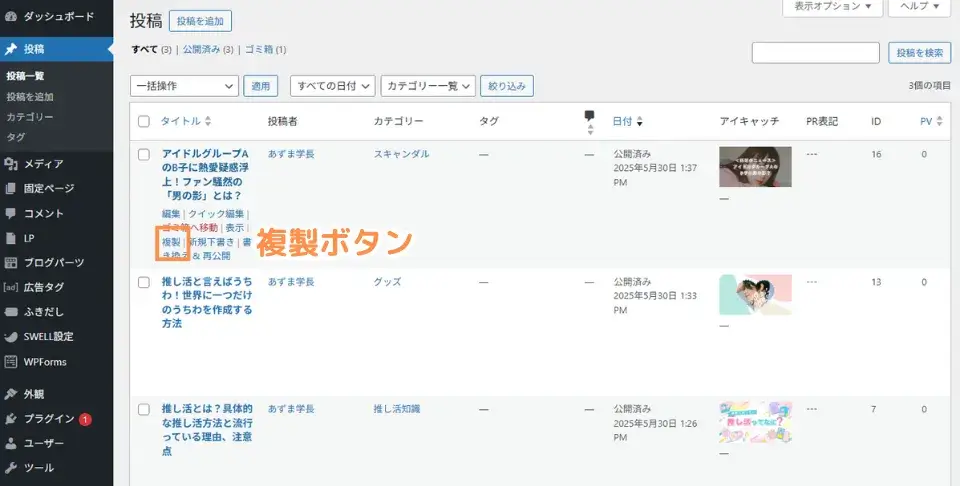This screenshot has height=486, width=960.
Task: Click the eyecatch thumbnail of post ID 13
Action: [756, 294]
